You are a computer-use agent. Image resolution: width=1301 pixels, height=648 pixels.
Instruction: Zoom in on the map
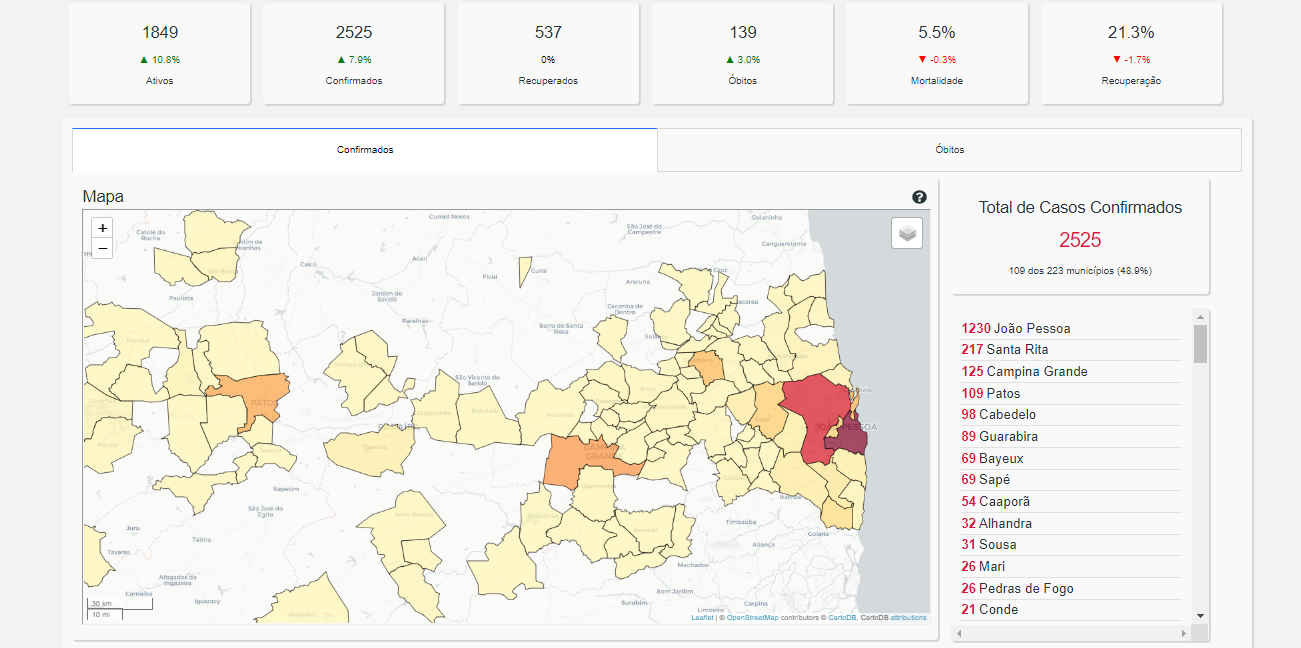(102, 228)
